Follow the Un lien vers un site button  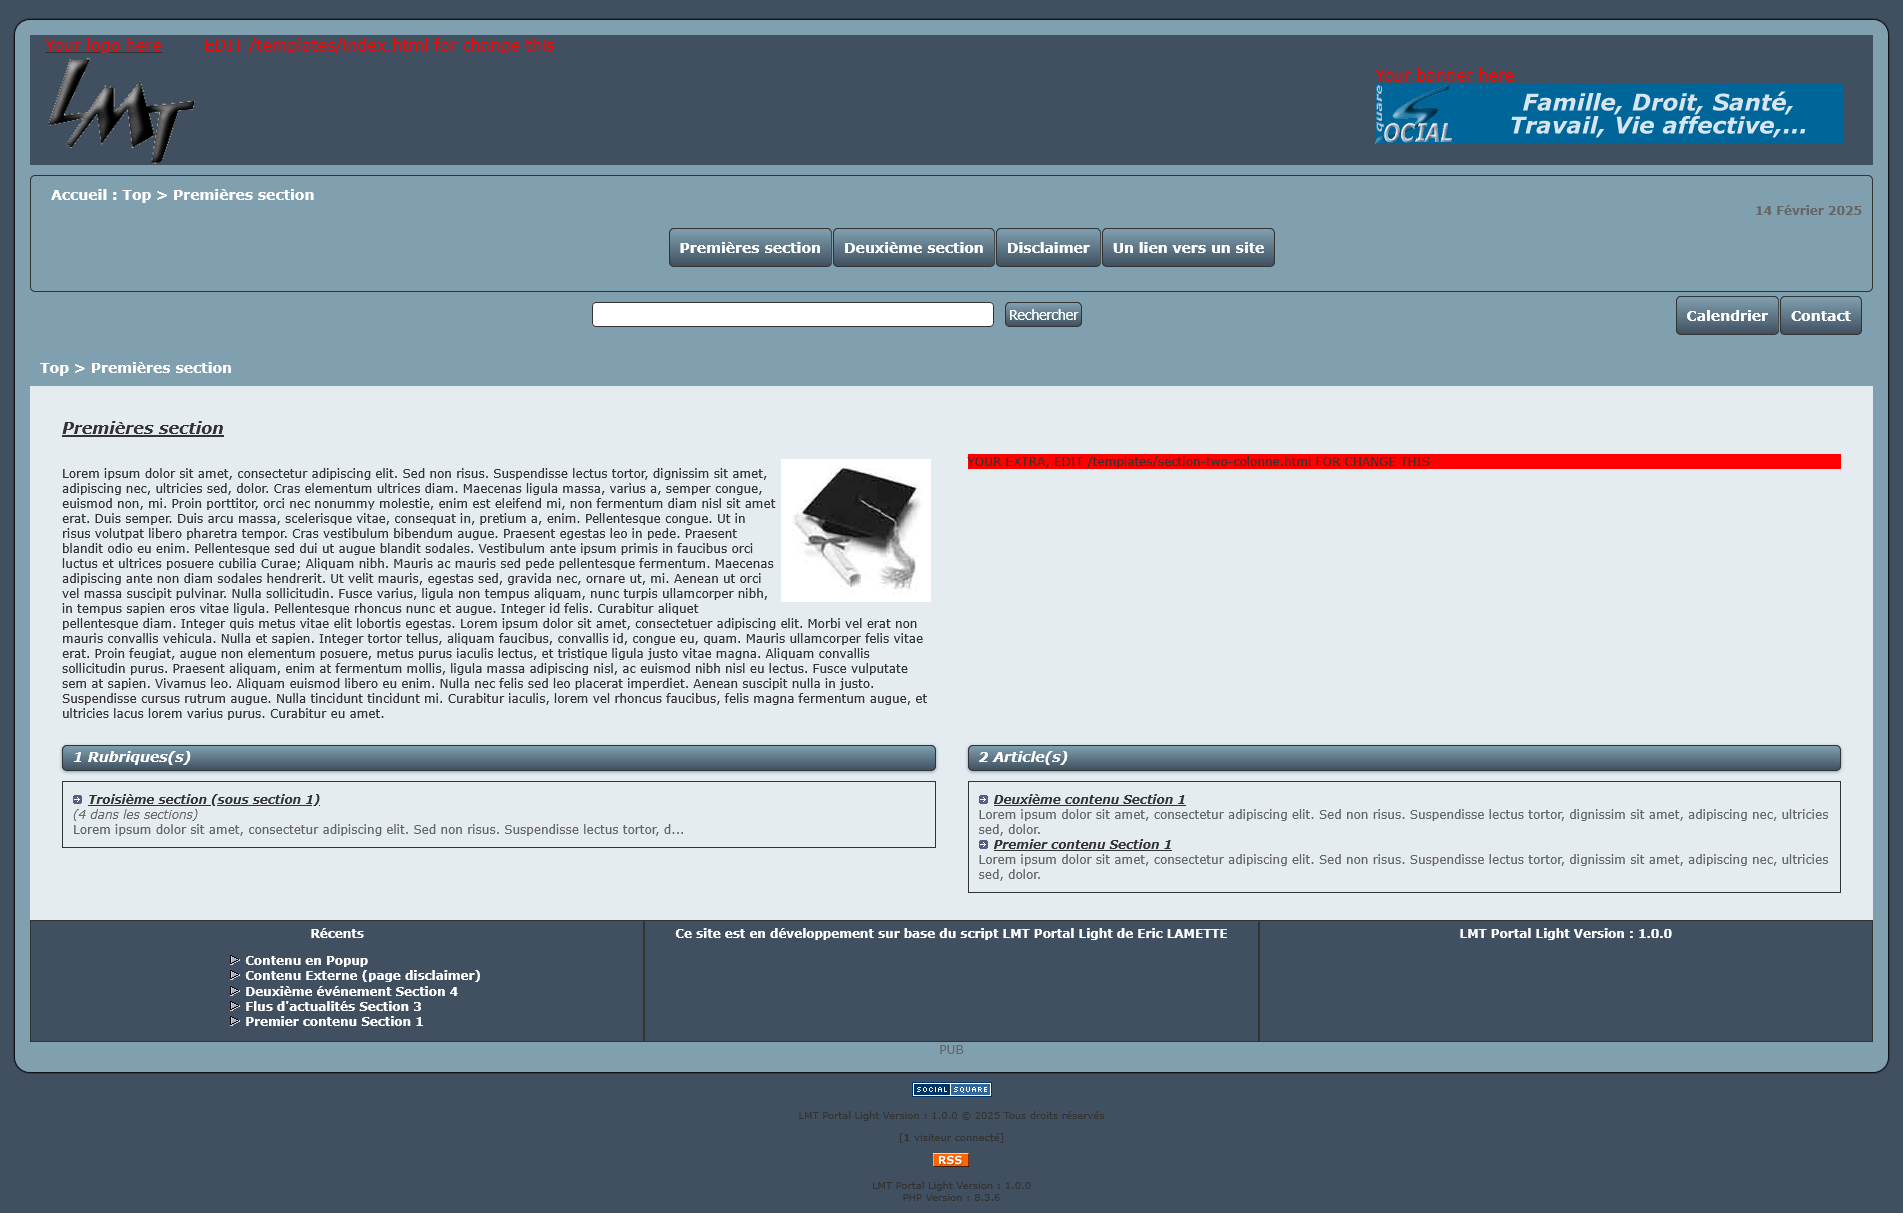1187,248
